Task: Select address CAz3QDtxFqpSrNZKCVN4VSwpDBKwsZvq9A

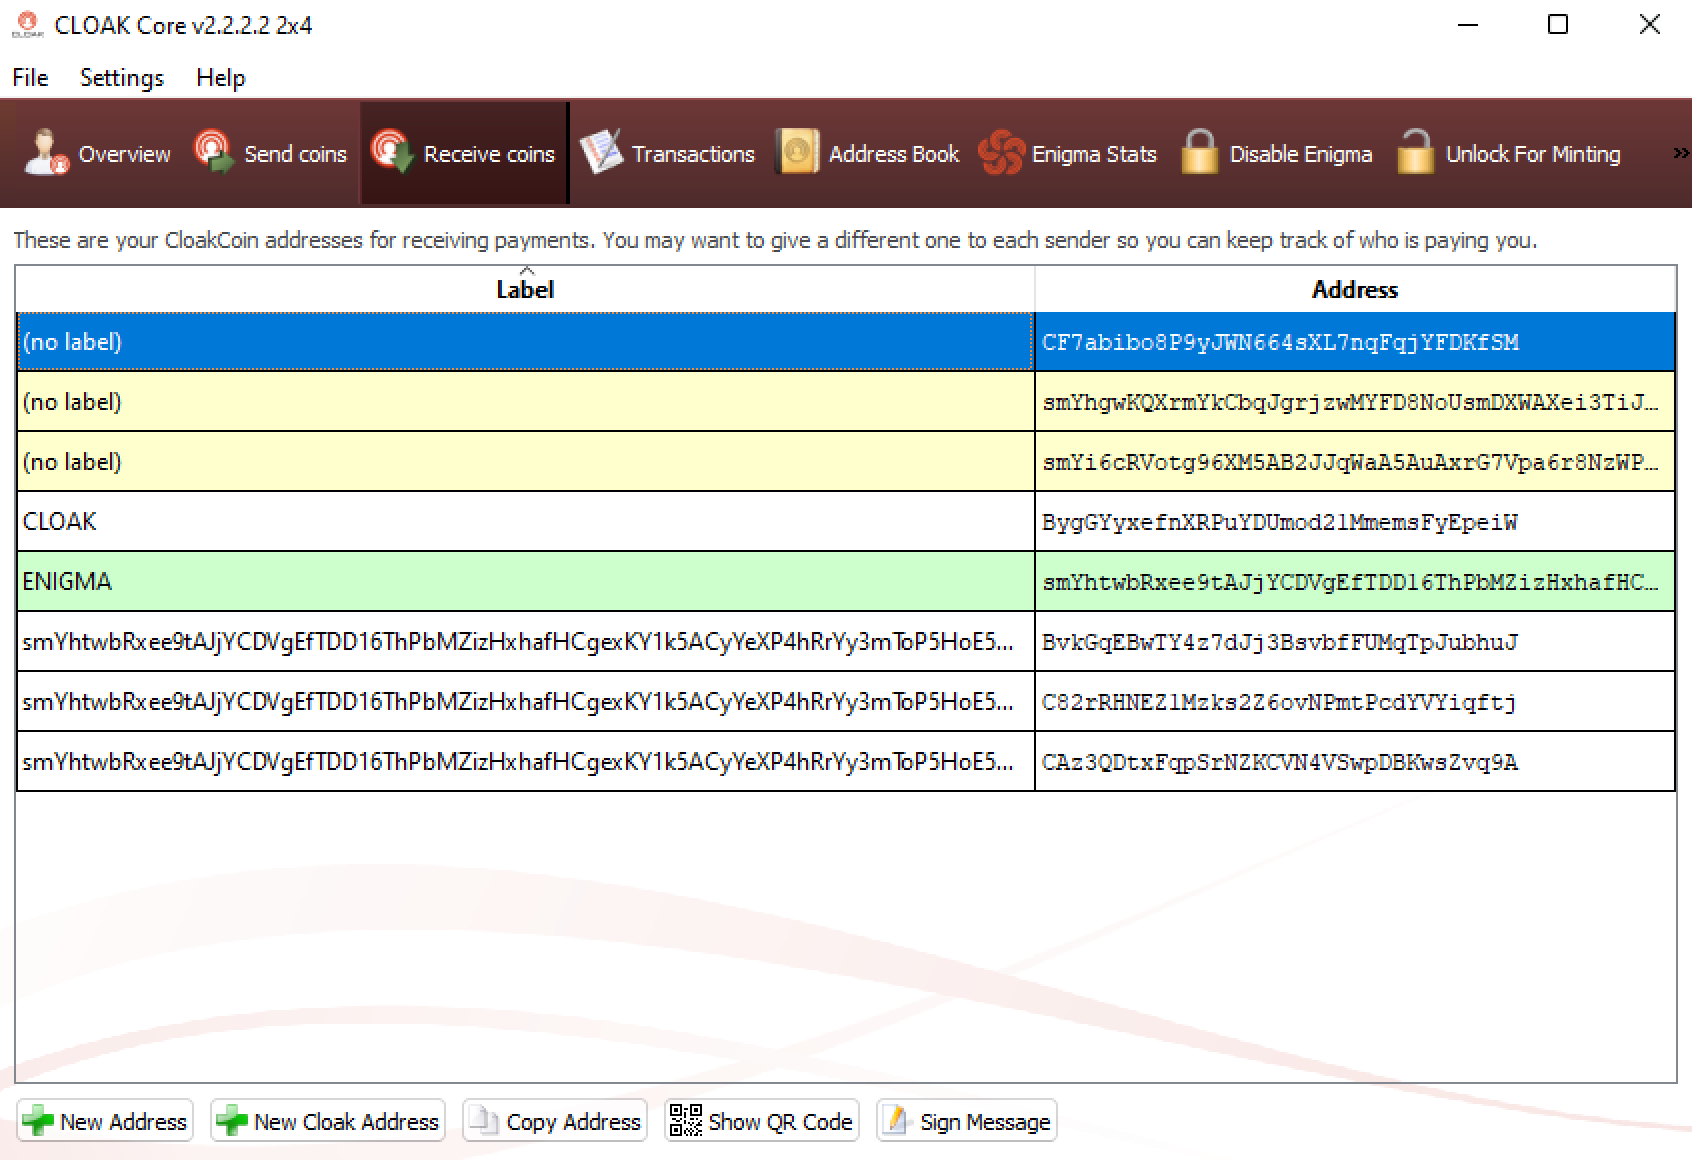Action: point(1355,762)
